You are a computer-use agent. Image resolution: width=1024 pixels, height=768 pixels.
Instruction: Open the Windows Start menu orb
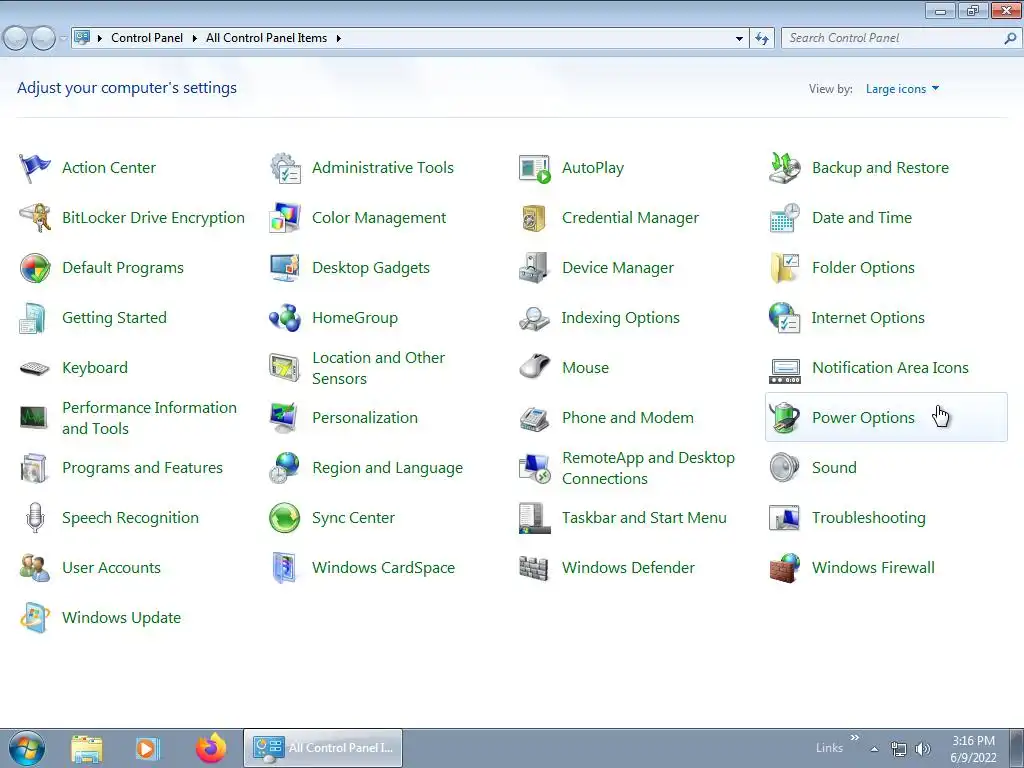coord(27,748)
